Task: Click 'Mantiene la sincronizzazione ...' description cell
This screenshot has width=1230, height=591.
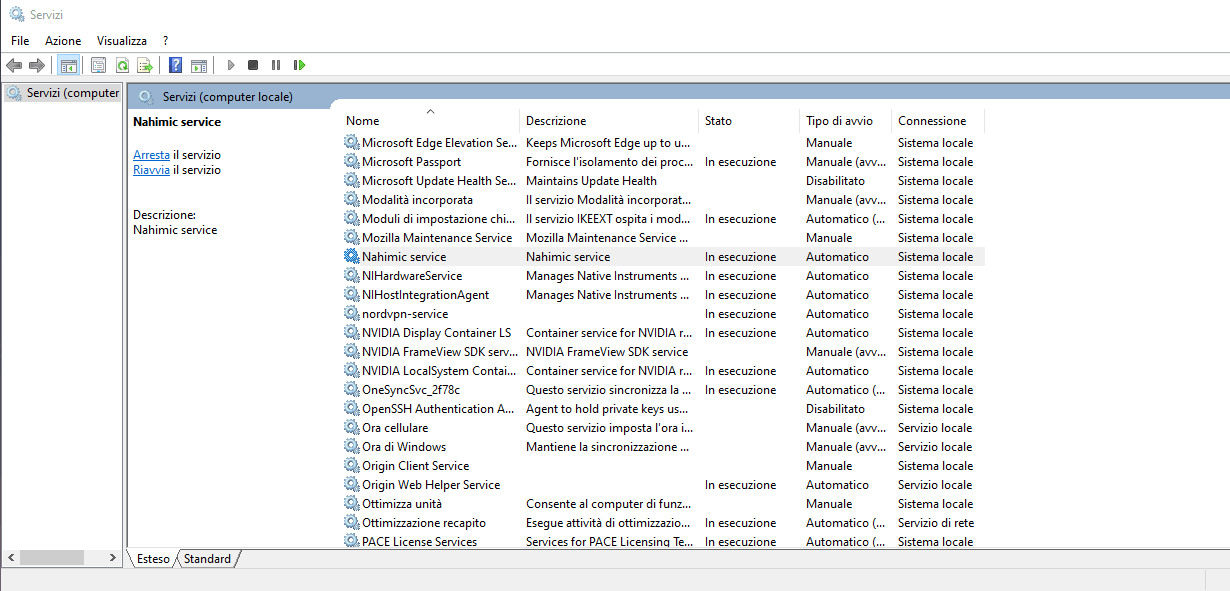Action: 608,447
